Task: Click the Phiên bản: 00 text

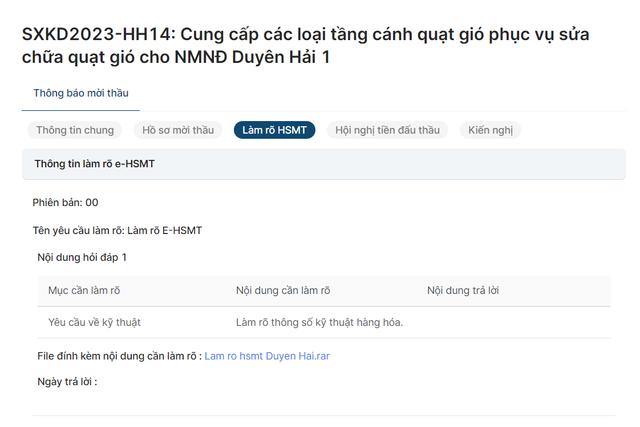Action: click(65, 203)
